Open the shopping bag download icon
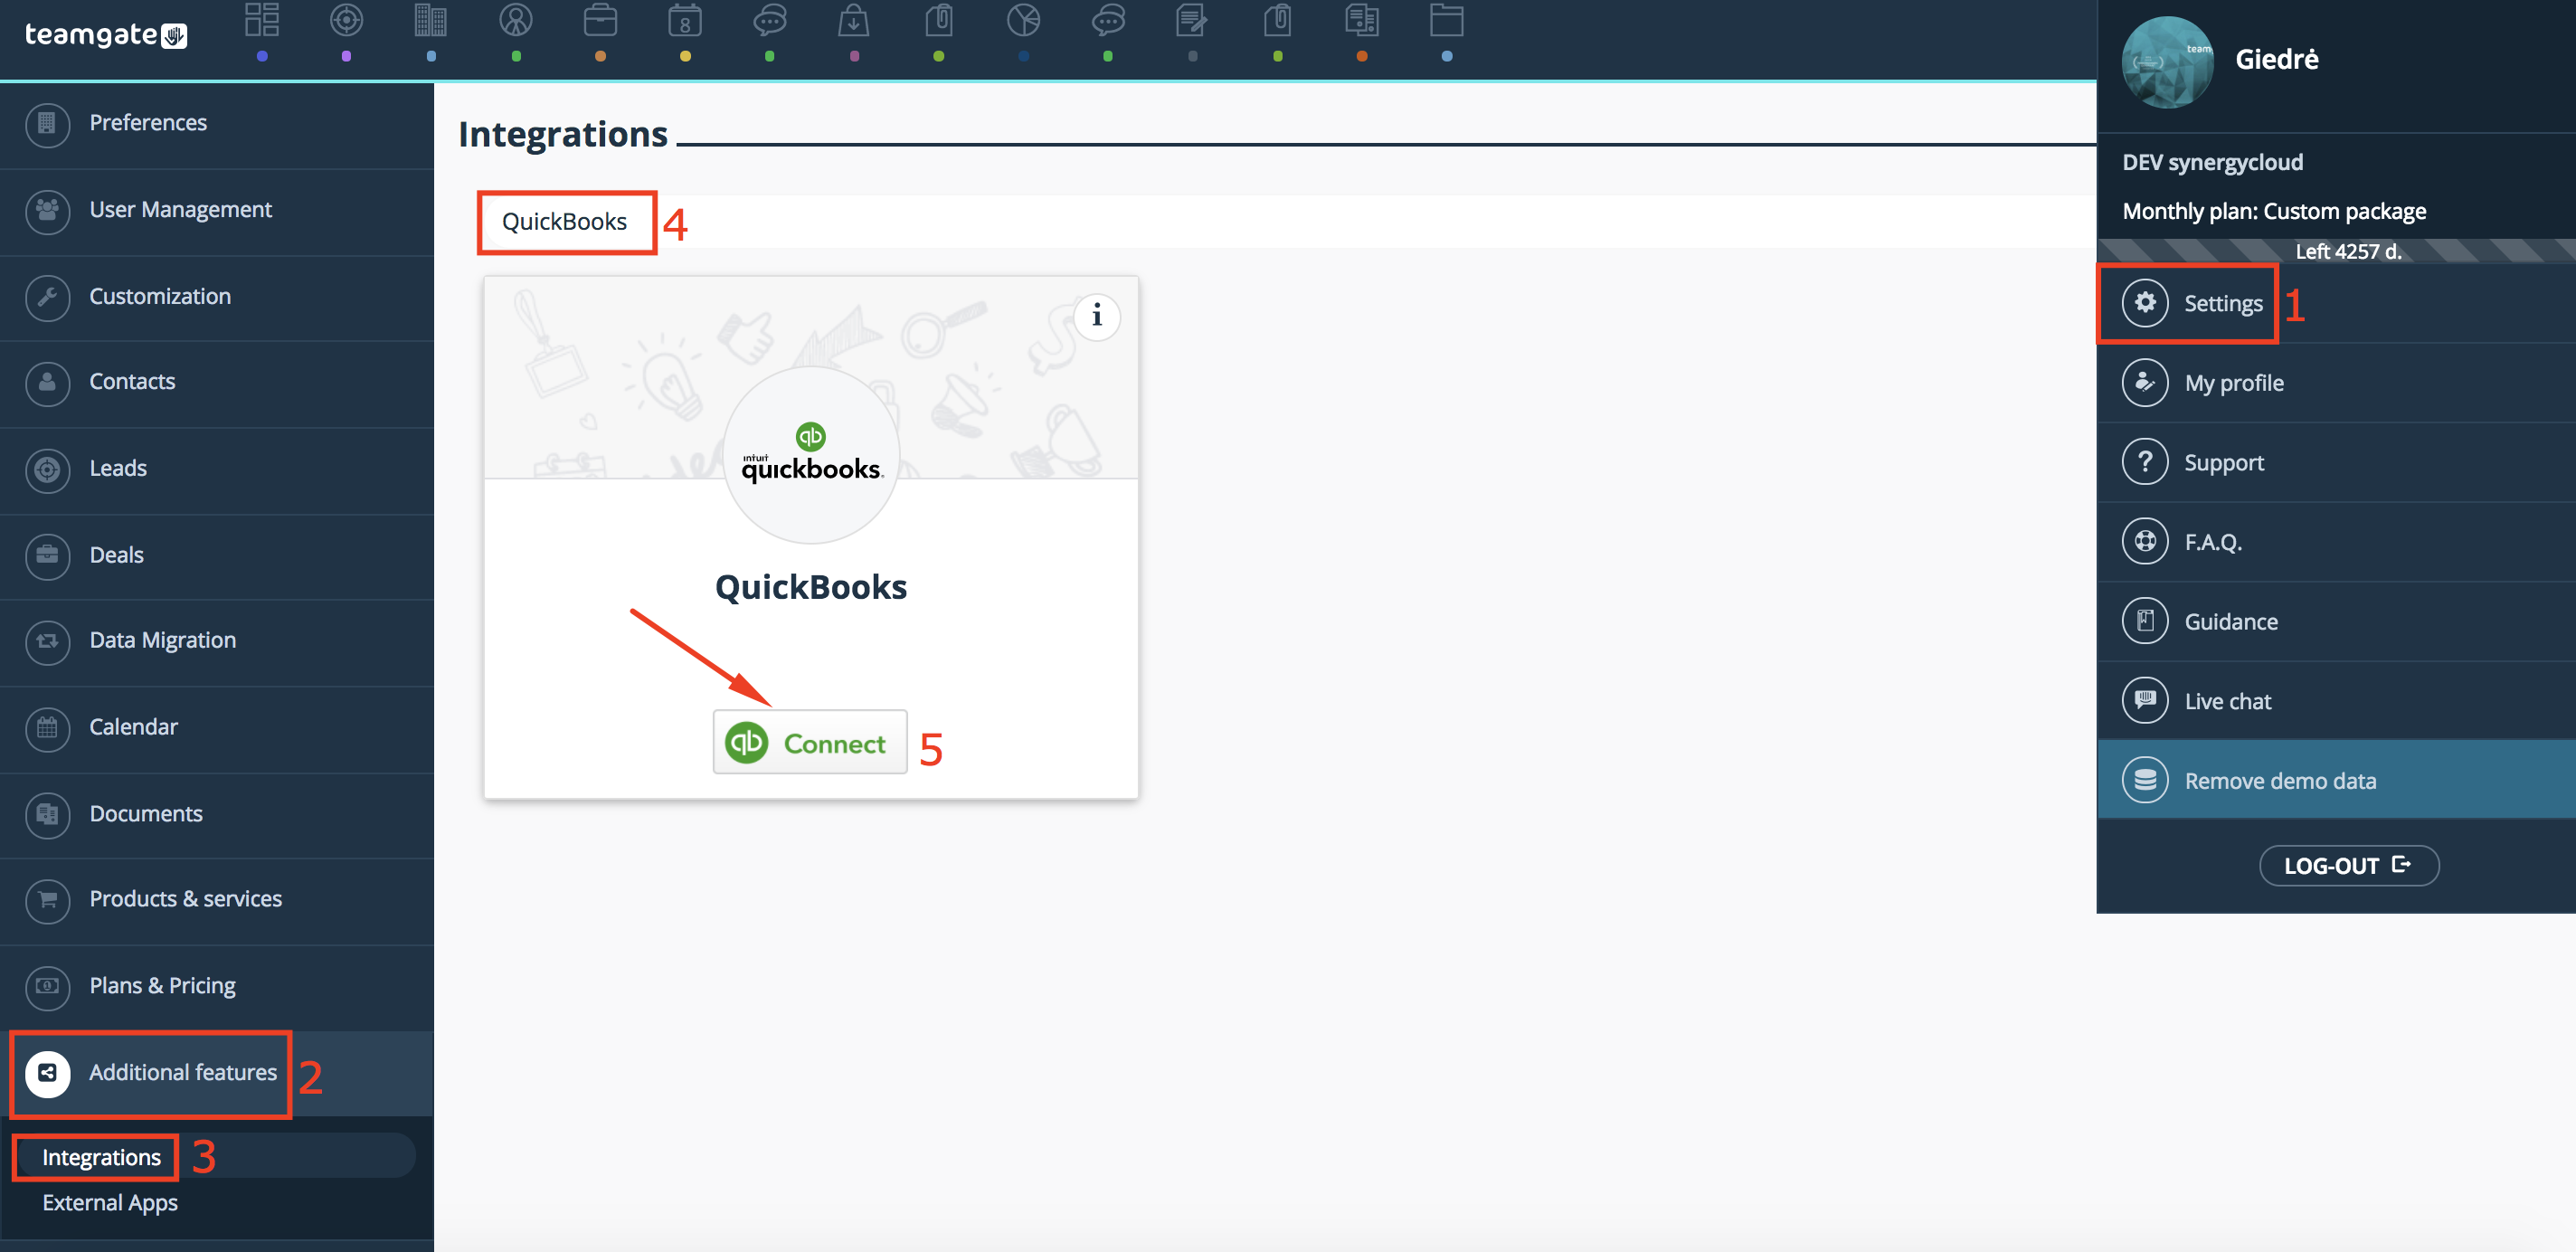Image resolution: width=2576 pixels, height=1252 pixels. [854, 20]
